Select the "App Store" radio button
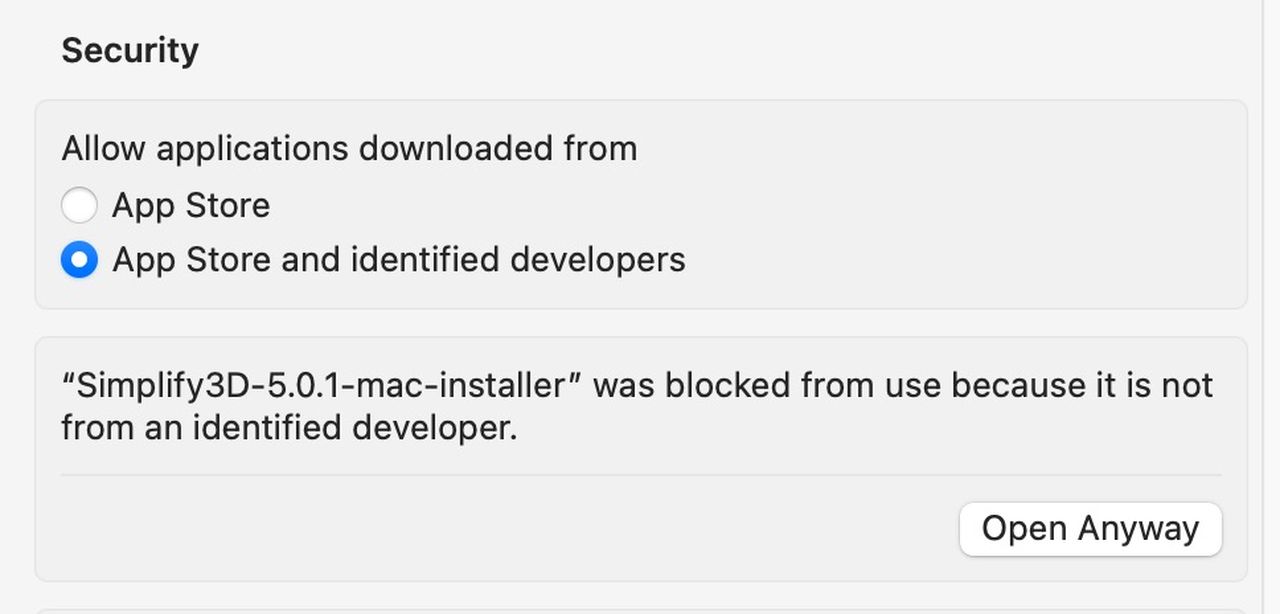The height and width of the screenshot is (614, 1280). tap(79, 206)
